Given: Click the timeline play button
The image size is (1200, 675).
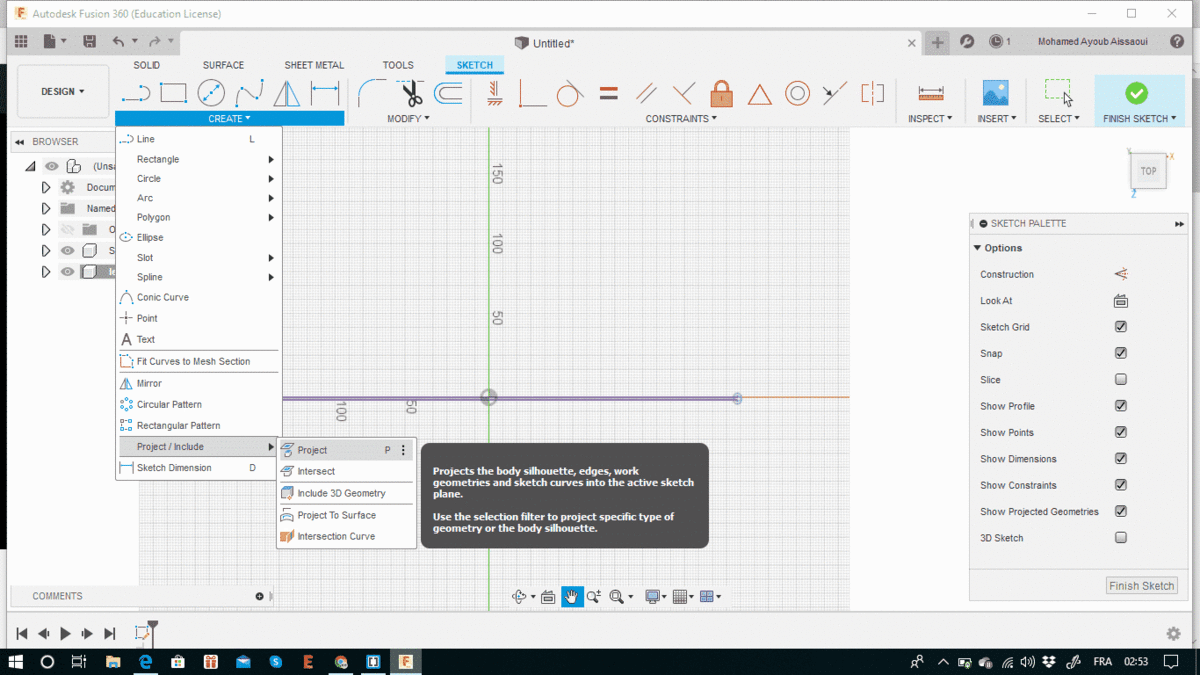Looking at the screenshot, I should [65, 633].
